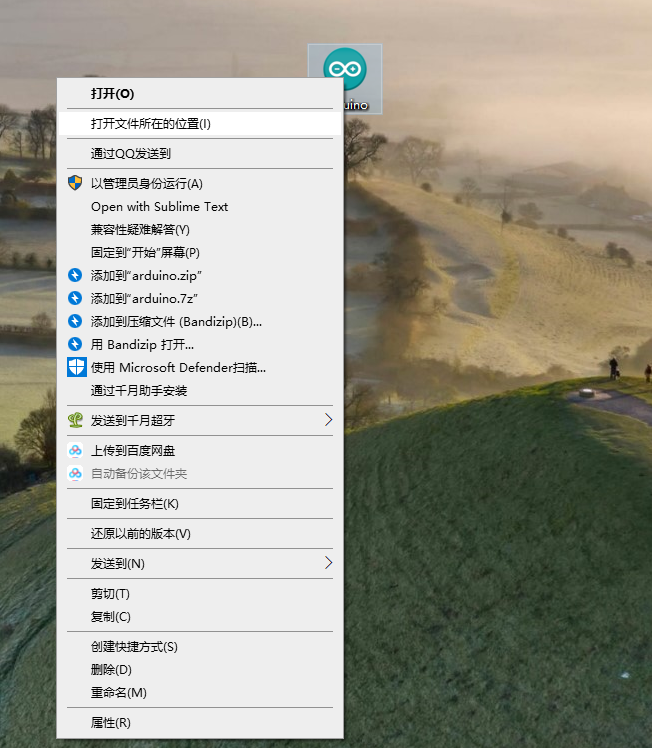The image size is (652, 748).
Task: Select 添加到压缩文件 (Bandizip)(B)...
Action: (x=200, y=321)
